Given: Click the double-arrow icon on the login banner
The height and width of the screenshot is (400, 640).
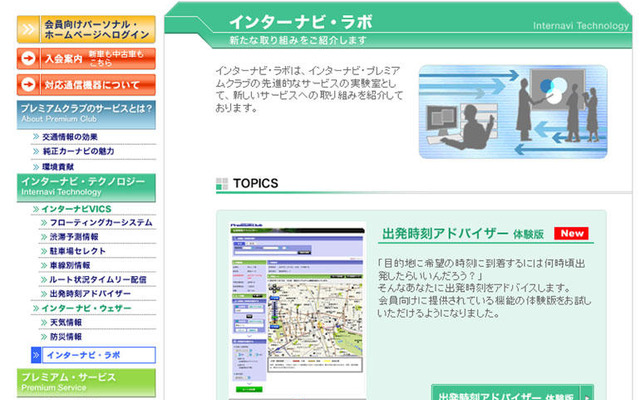Looking at the screenshot, I should [x=28, y=29].
